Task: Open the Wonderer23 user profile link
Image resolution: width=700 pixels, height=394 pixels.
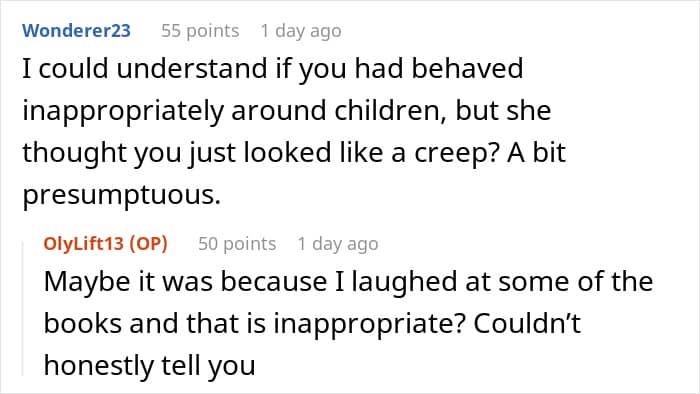Action: (x=76, y=30)
